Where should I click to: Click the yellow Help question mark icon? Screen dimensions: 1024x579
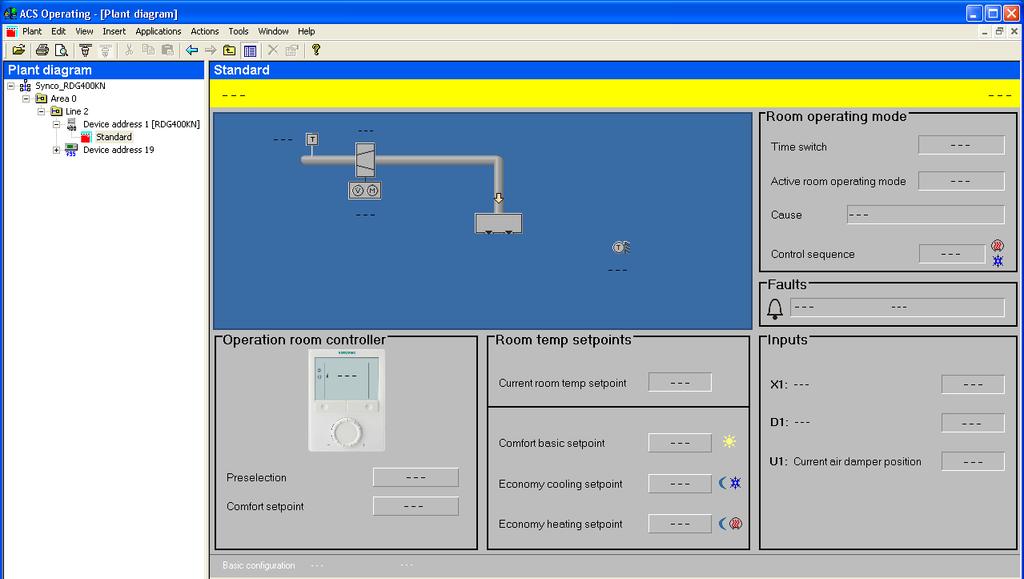click(x=316, y=50)
